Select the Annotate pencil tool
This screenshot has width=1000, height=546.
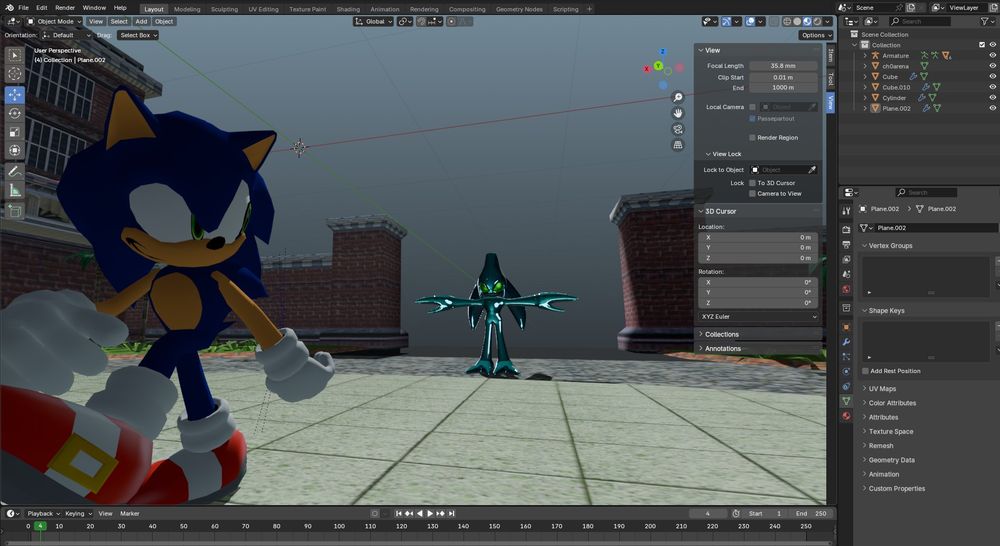[14, 172]
